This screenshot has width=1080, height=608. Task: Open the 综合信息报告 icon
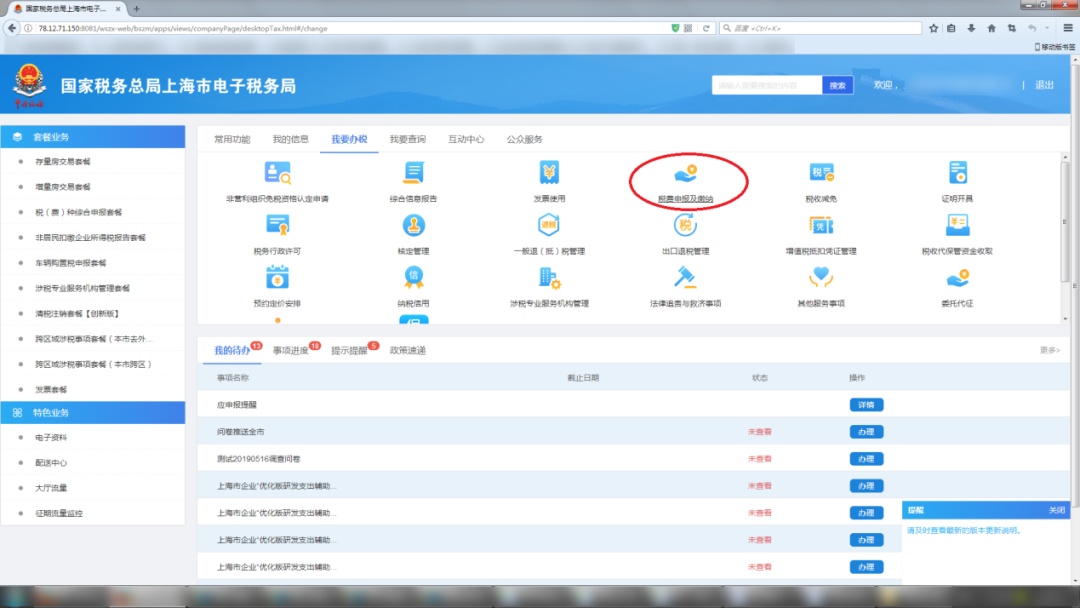[413, 174]
